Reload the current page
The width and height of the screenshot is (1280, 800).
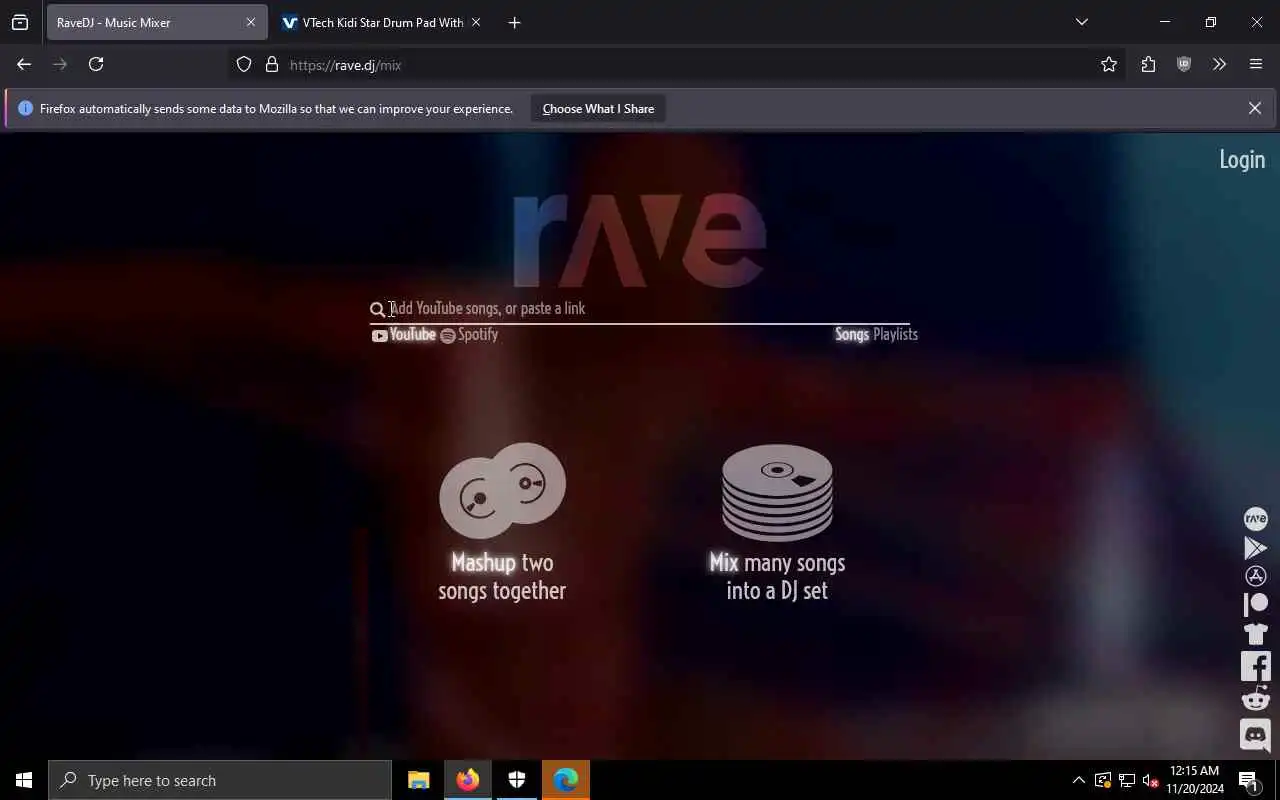click(96, 65)
